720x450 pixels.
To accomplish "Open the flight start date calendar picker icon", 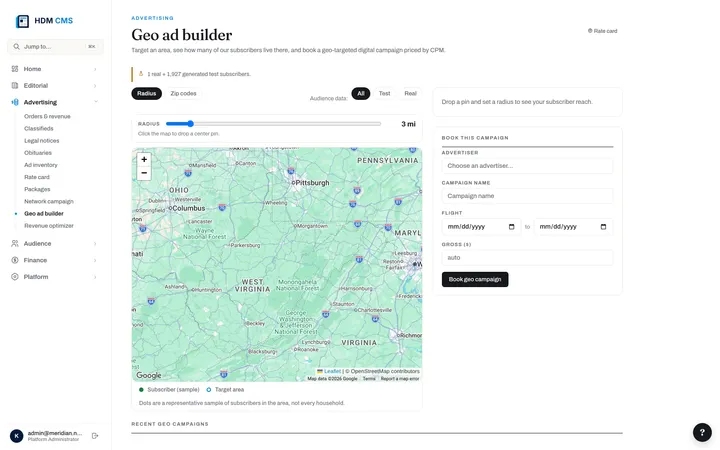I will point(512,227).
